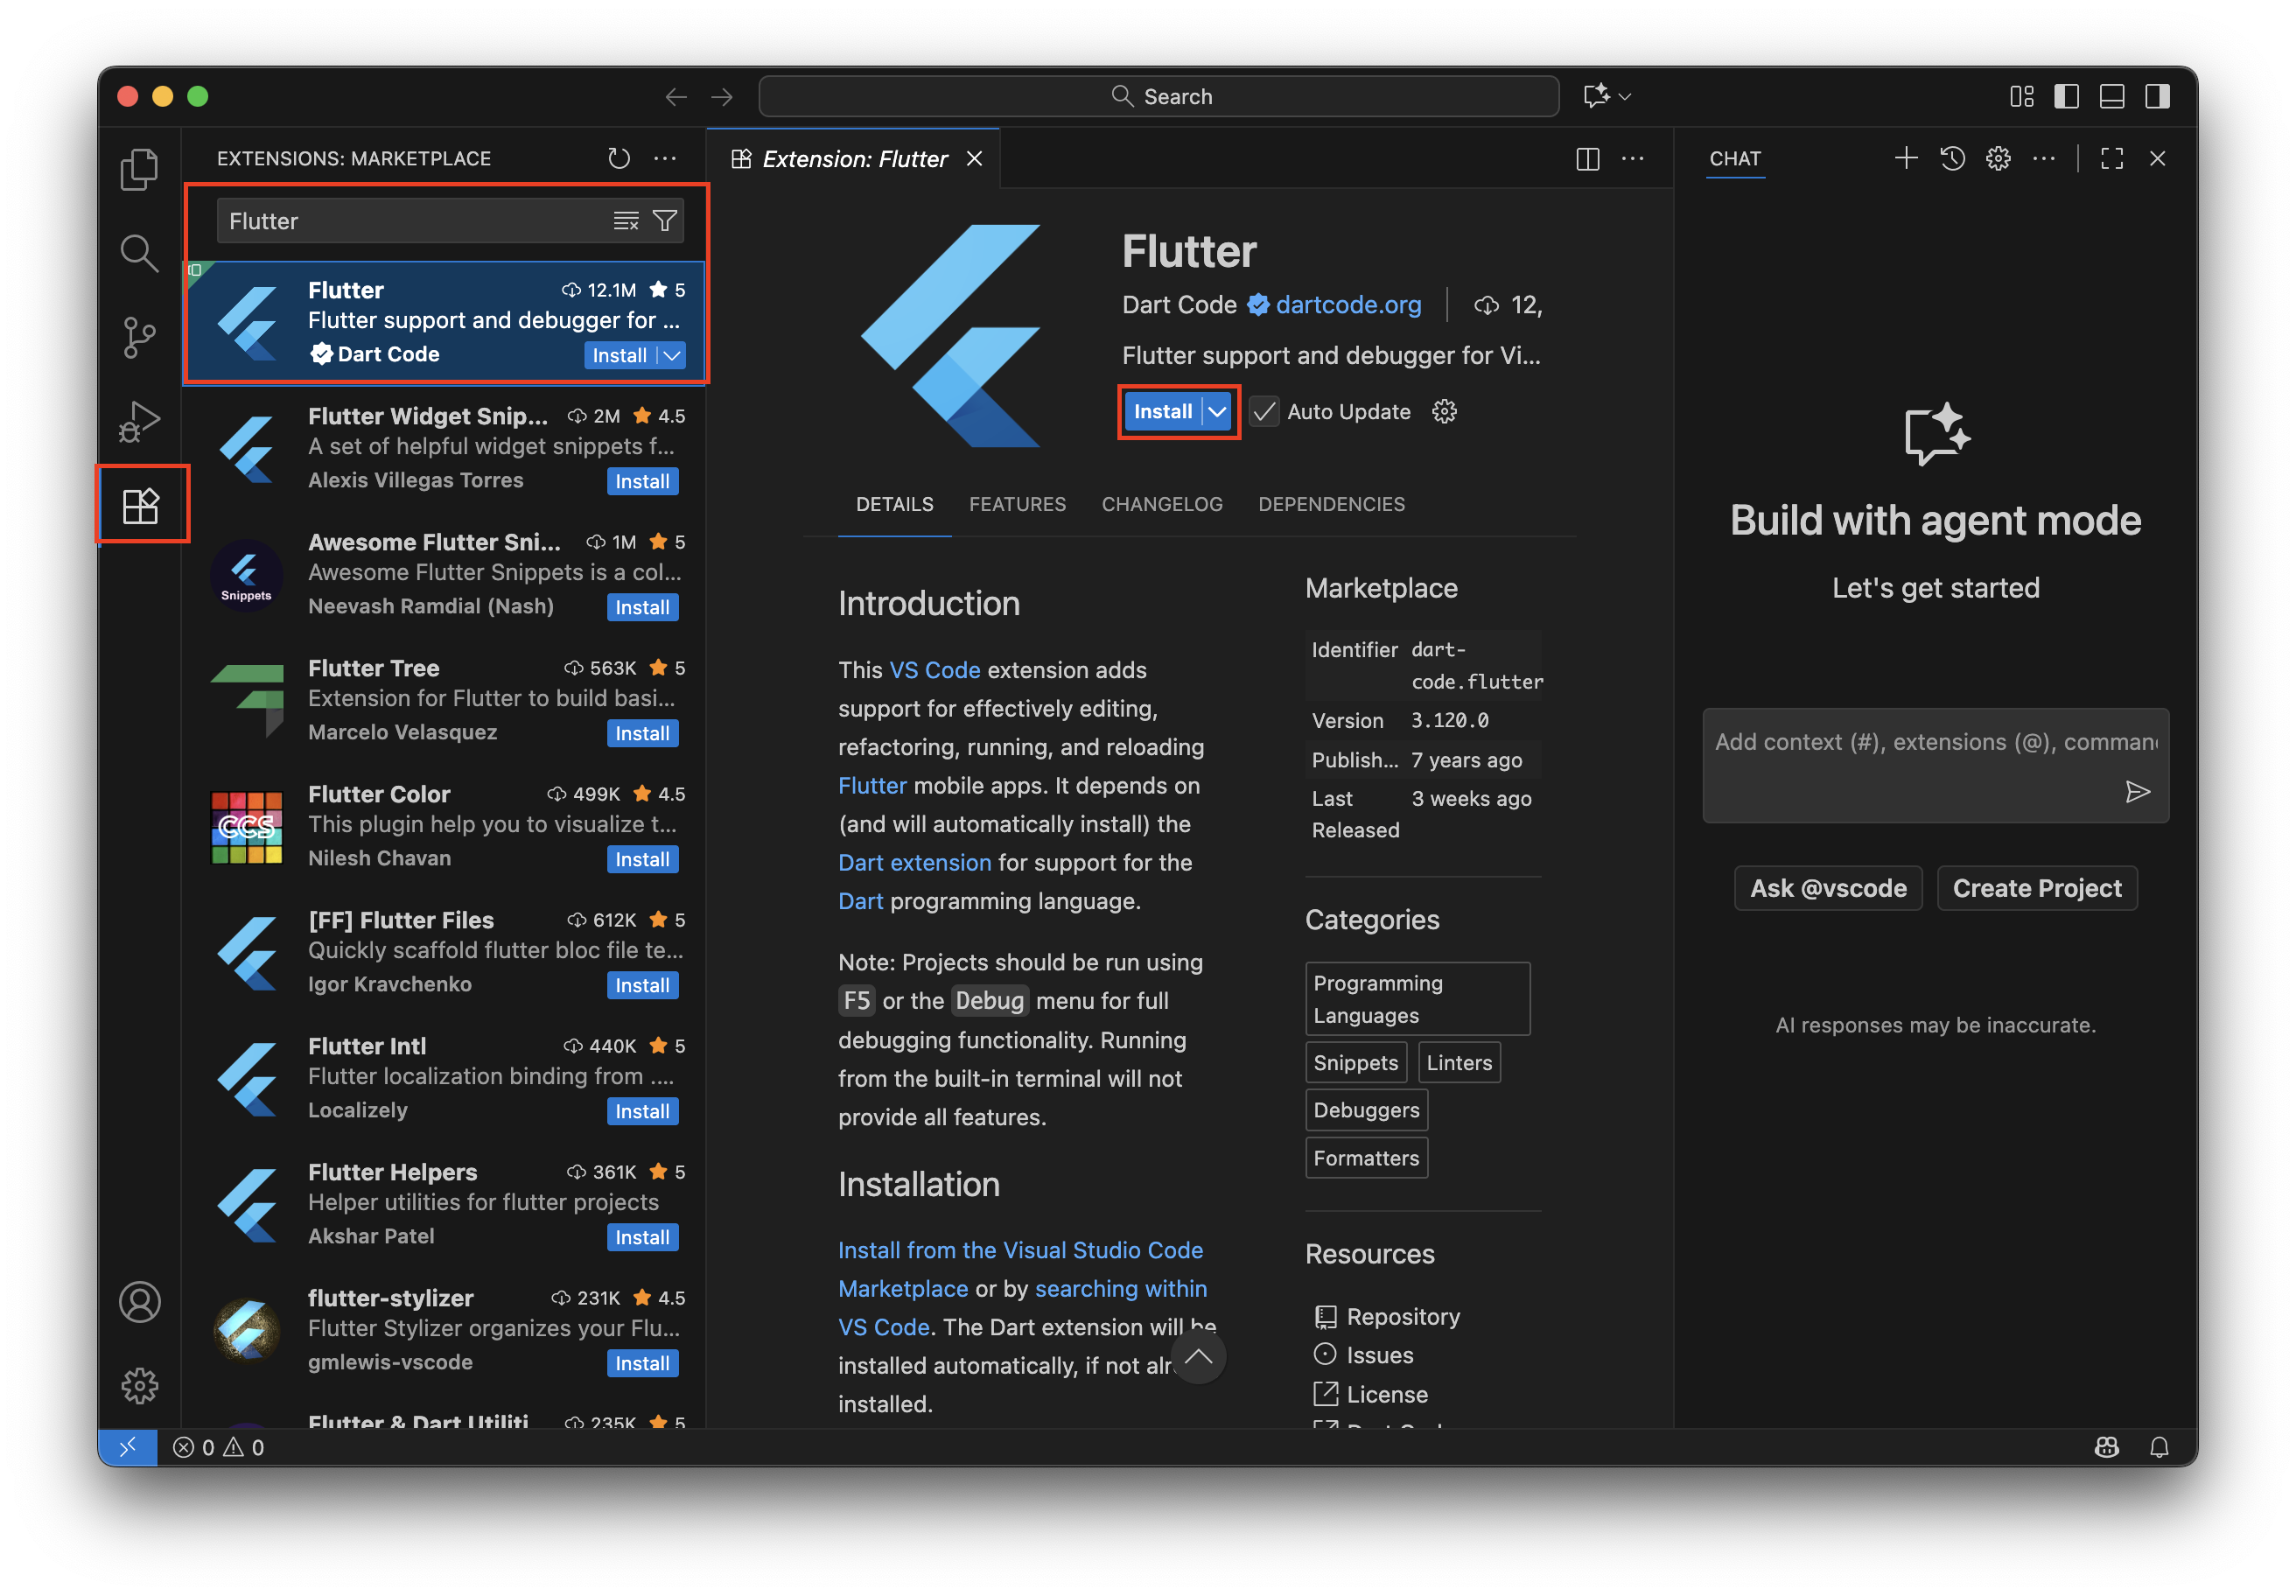2296x1596 pixels.
Task: Switch to the CHANGELOG tab
Action: click(x=1162, y=504)
